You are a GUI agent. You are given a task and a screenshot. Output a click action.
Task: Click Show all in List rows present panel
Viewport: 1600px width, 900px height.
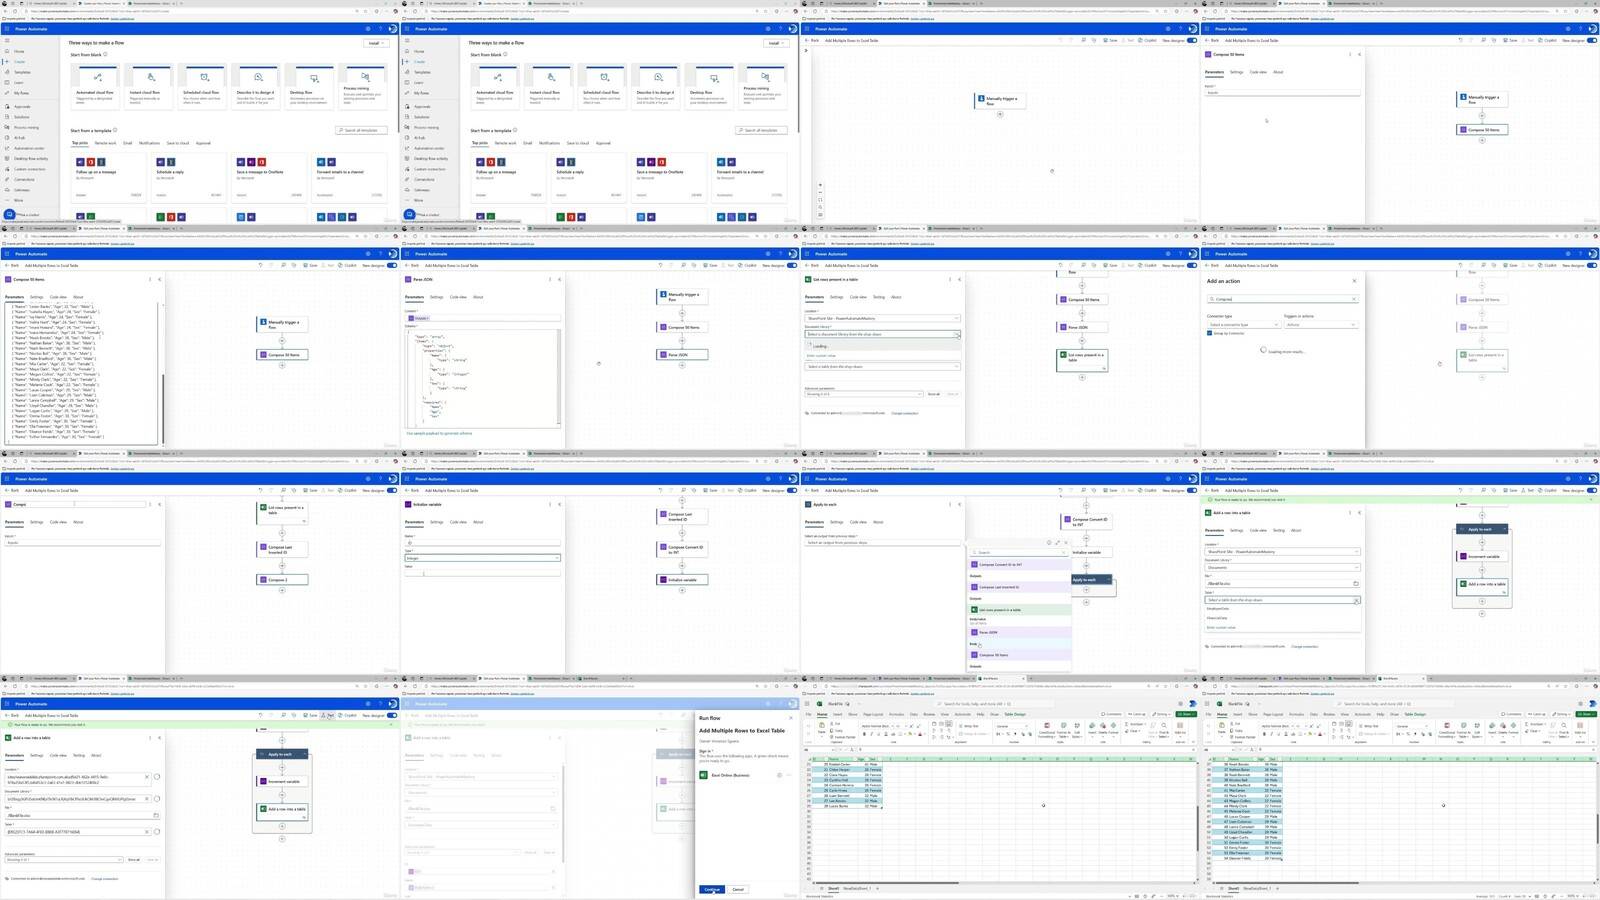(933, 394)
